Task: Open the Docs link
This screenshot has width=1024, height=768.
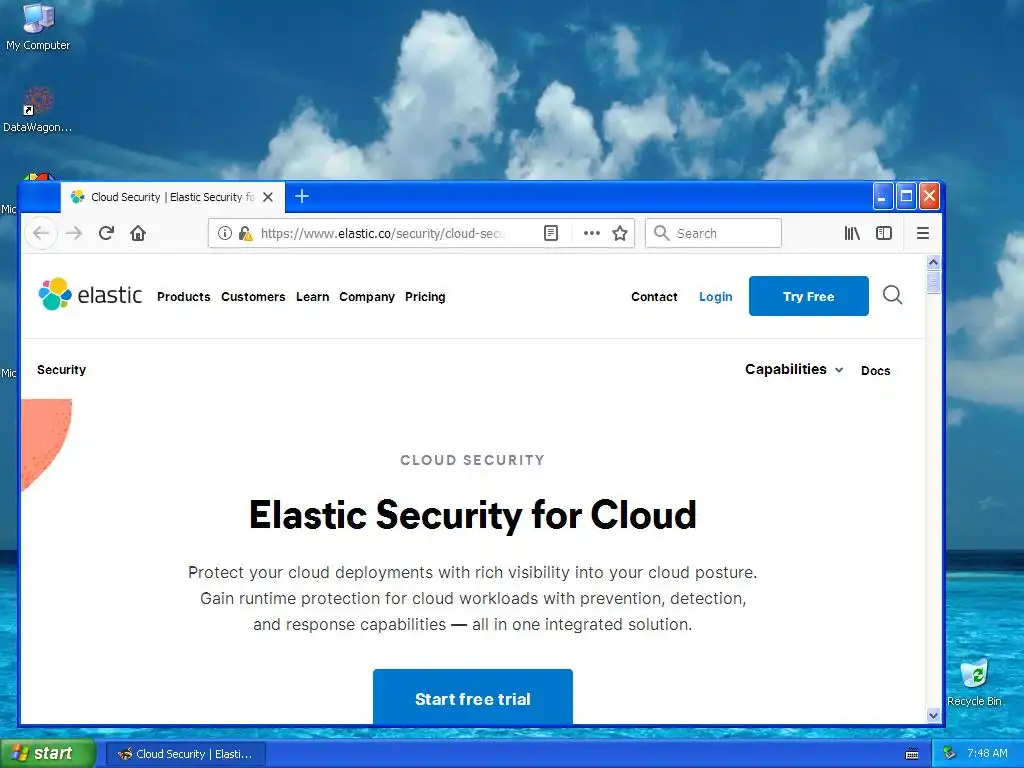Action: pos(876,371)
